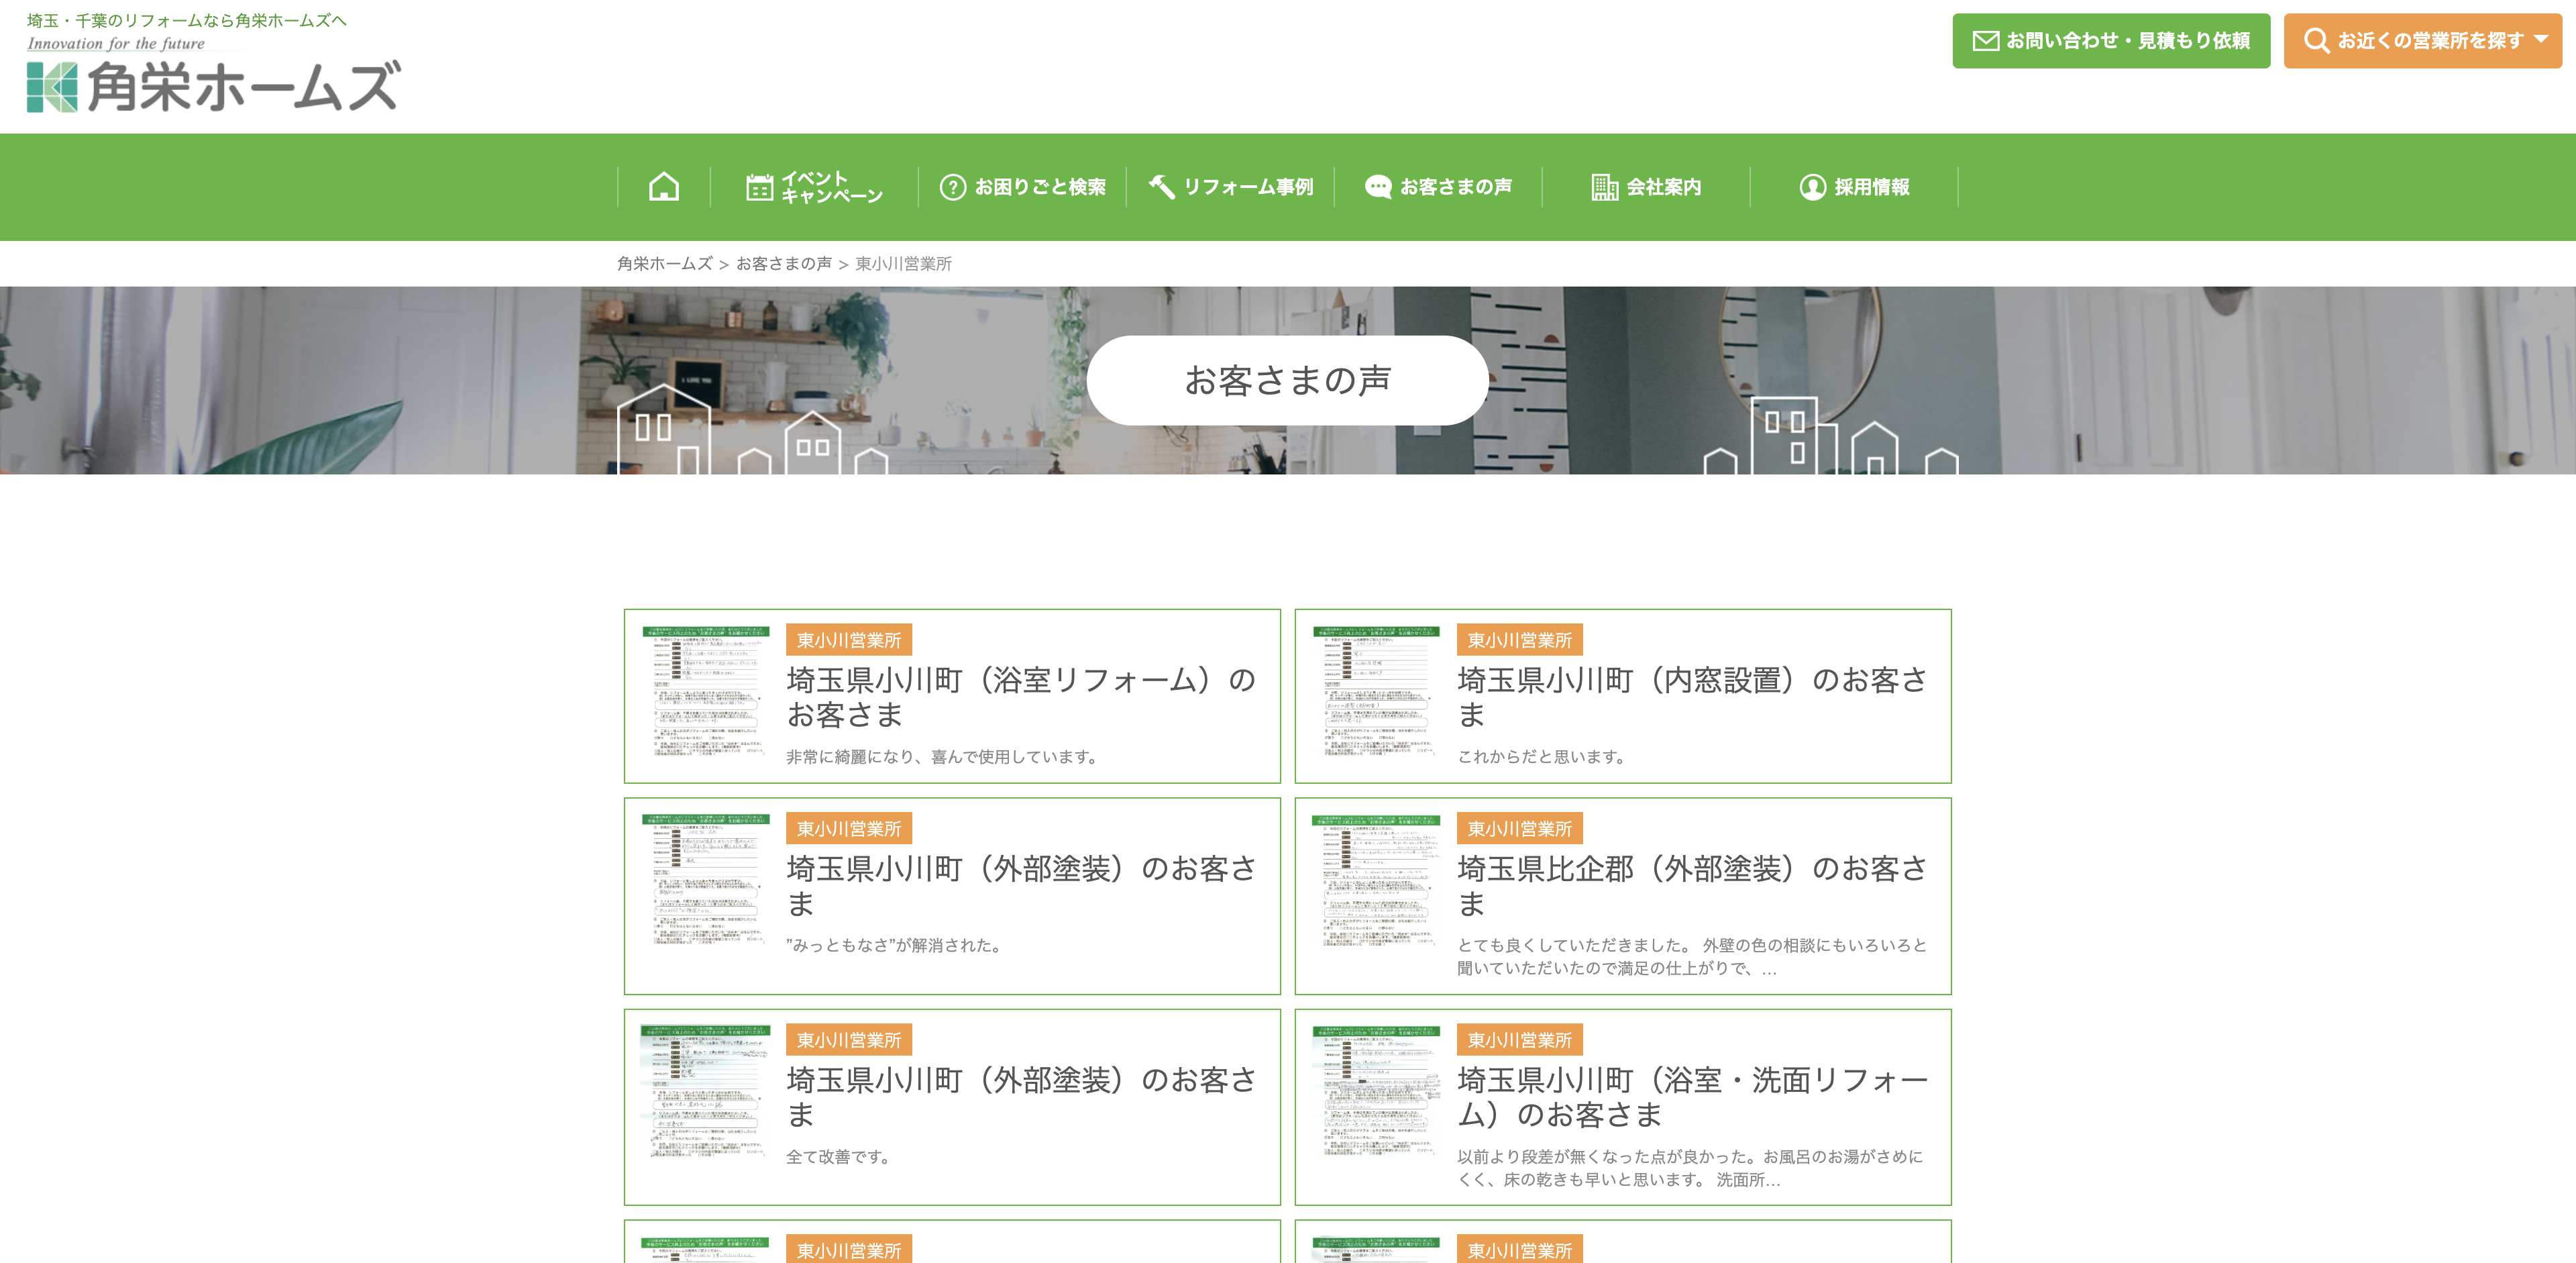Click the home icon in green navigation bar

point(664,187)
